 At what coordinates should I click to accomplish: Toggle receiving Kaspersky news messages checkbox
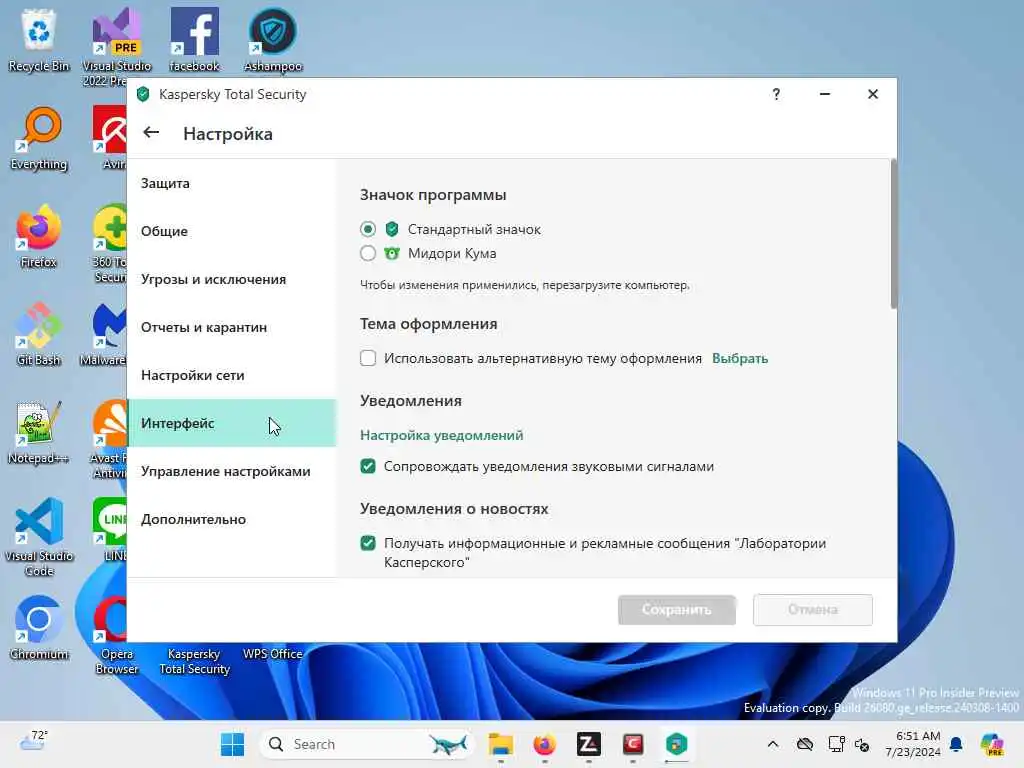[368, 543]
